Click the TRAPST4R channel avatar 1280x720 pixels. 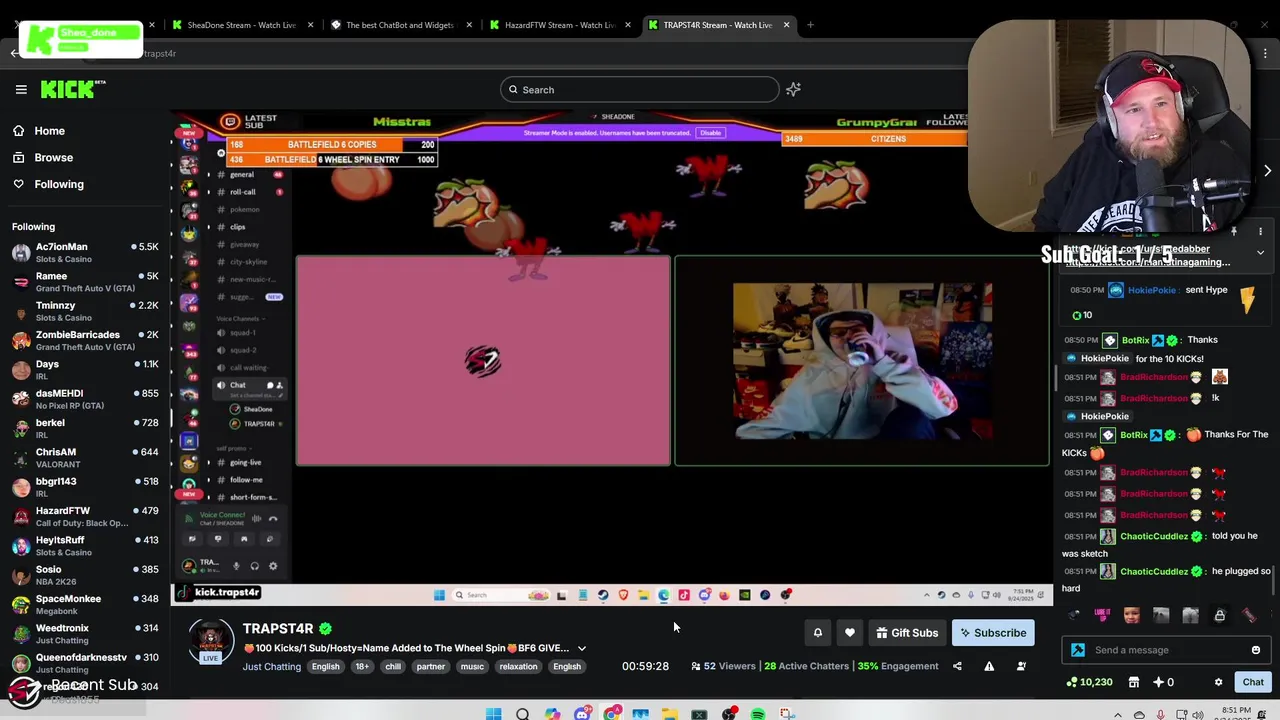point(211,643)
